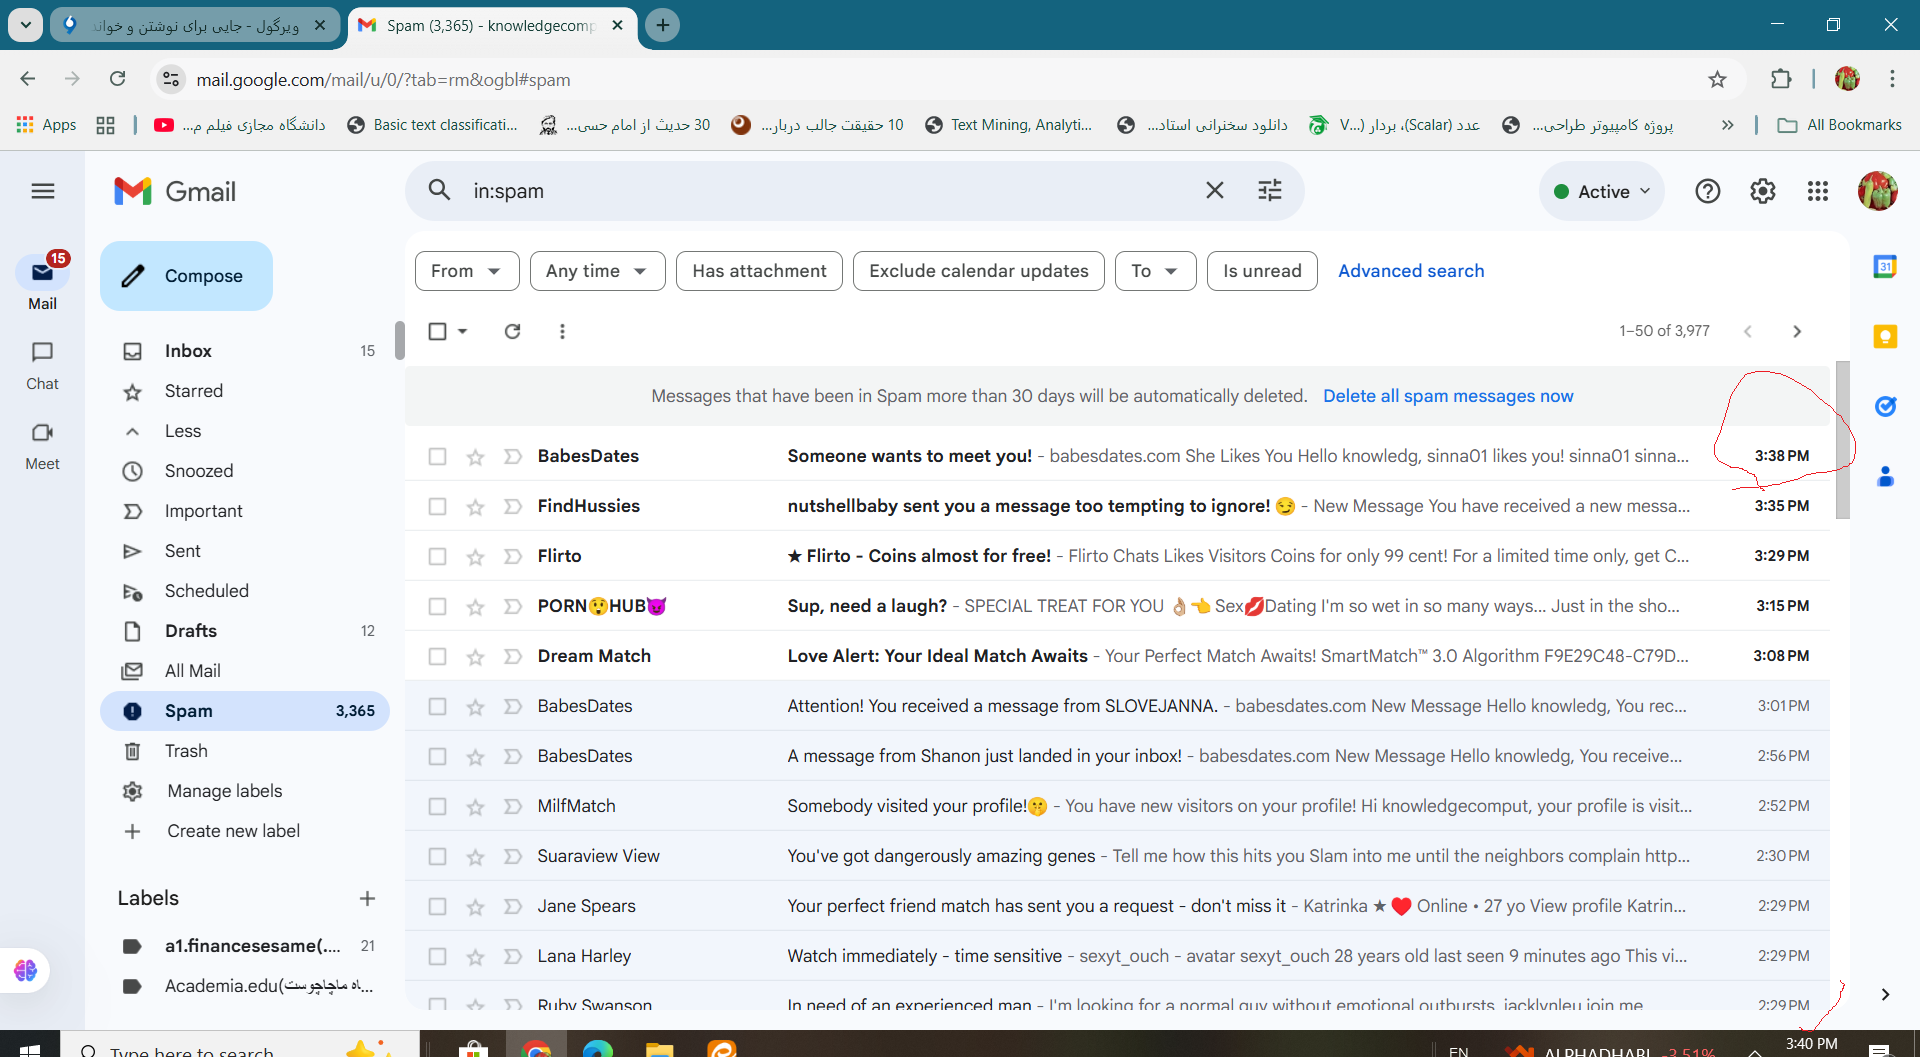The image size is (1920, 1057).
Task: Open Google Calendar side panel icon
Action: 1885,266
